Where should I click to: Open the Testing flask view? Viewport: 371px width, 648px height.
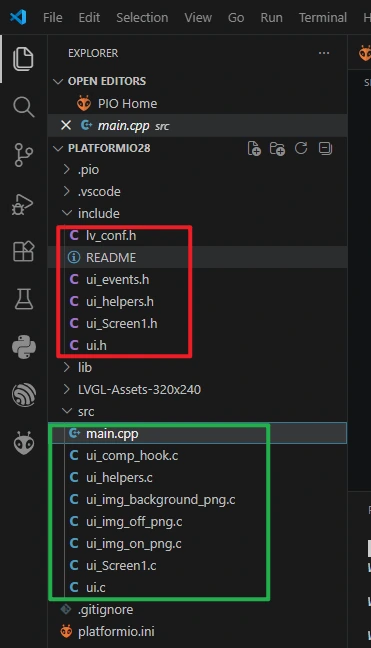pyautogui.click(x=24, y=299)
